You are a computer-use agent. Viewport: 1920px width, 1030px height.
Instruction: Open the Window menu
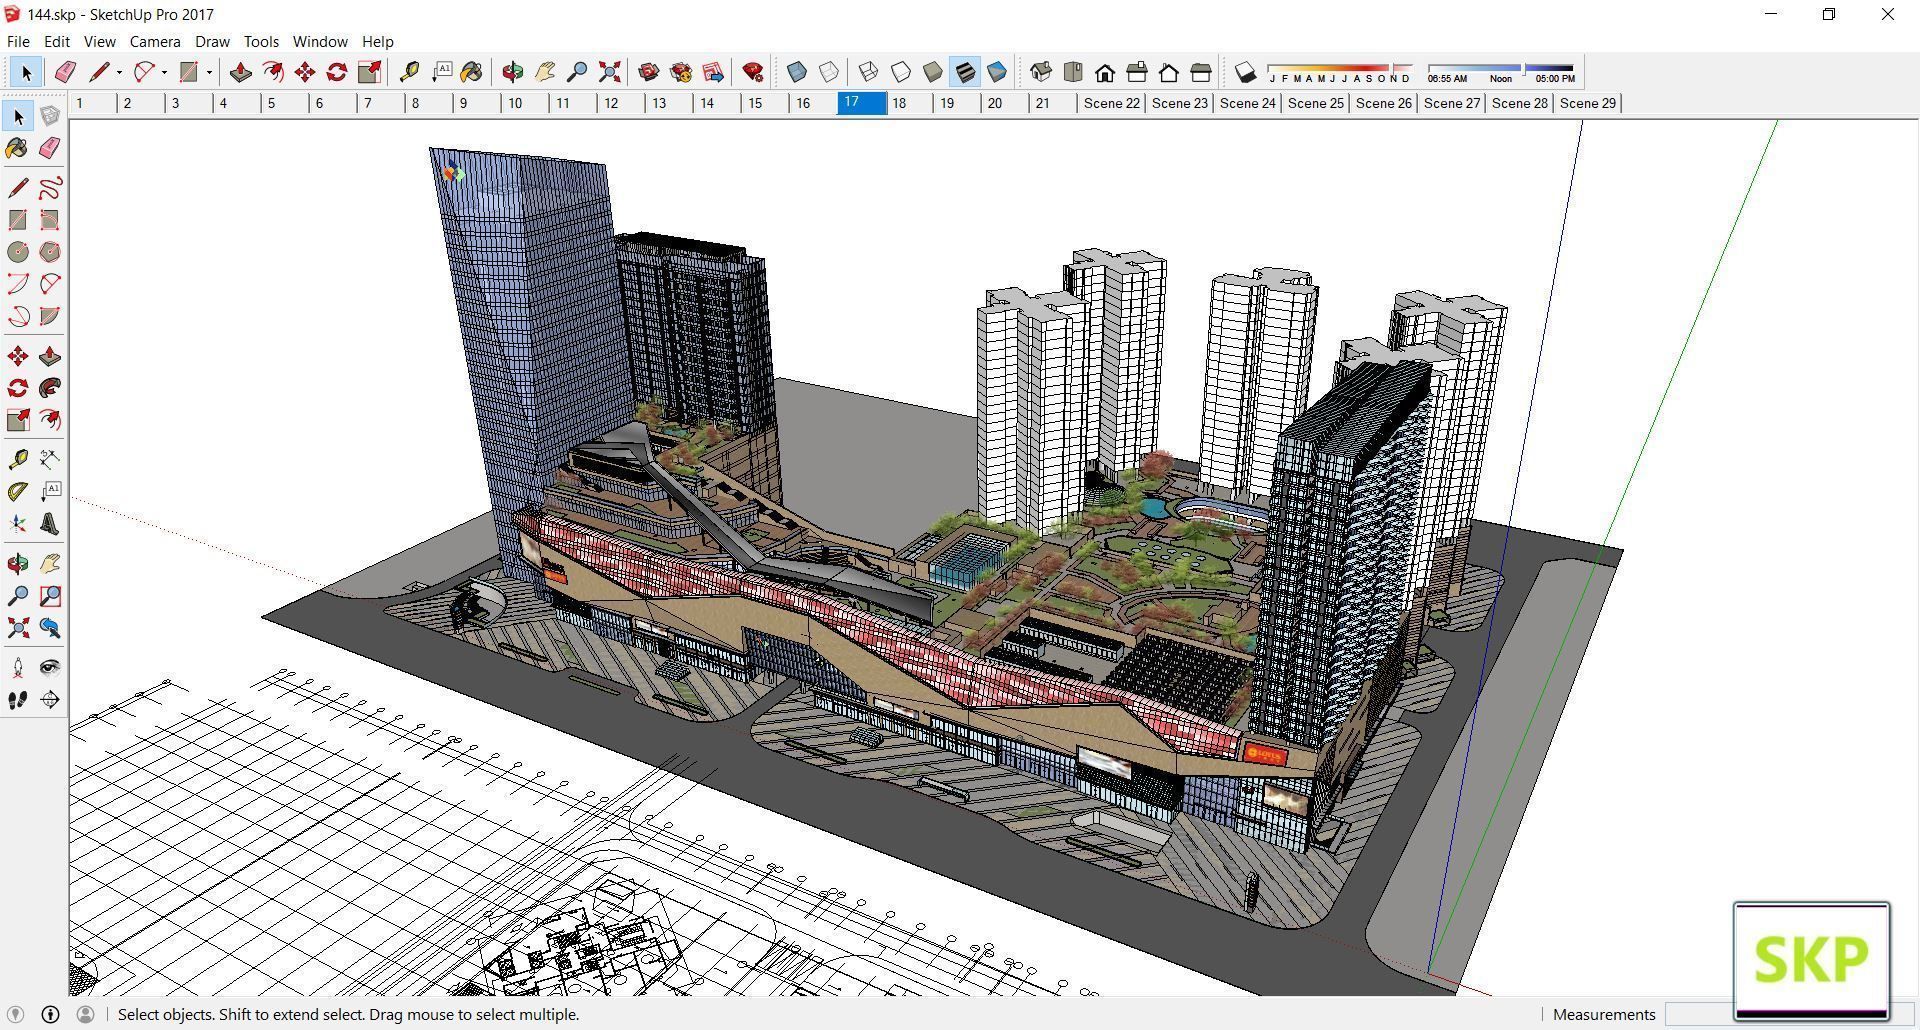320,41
